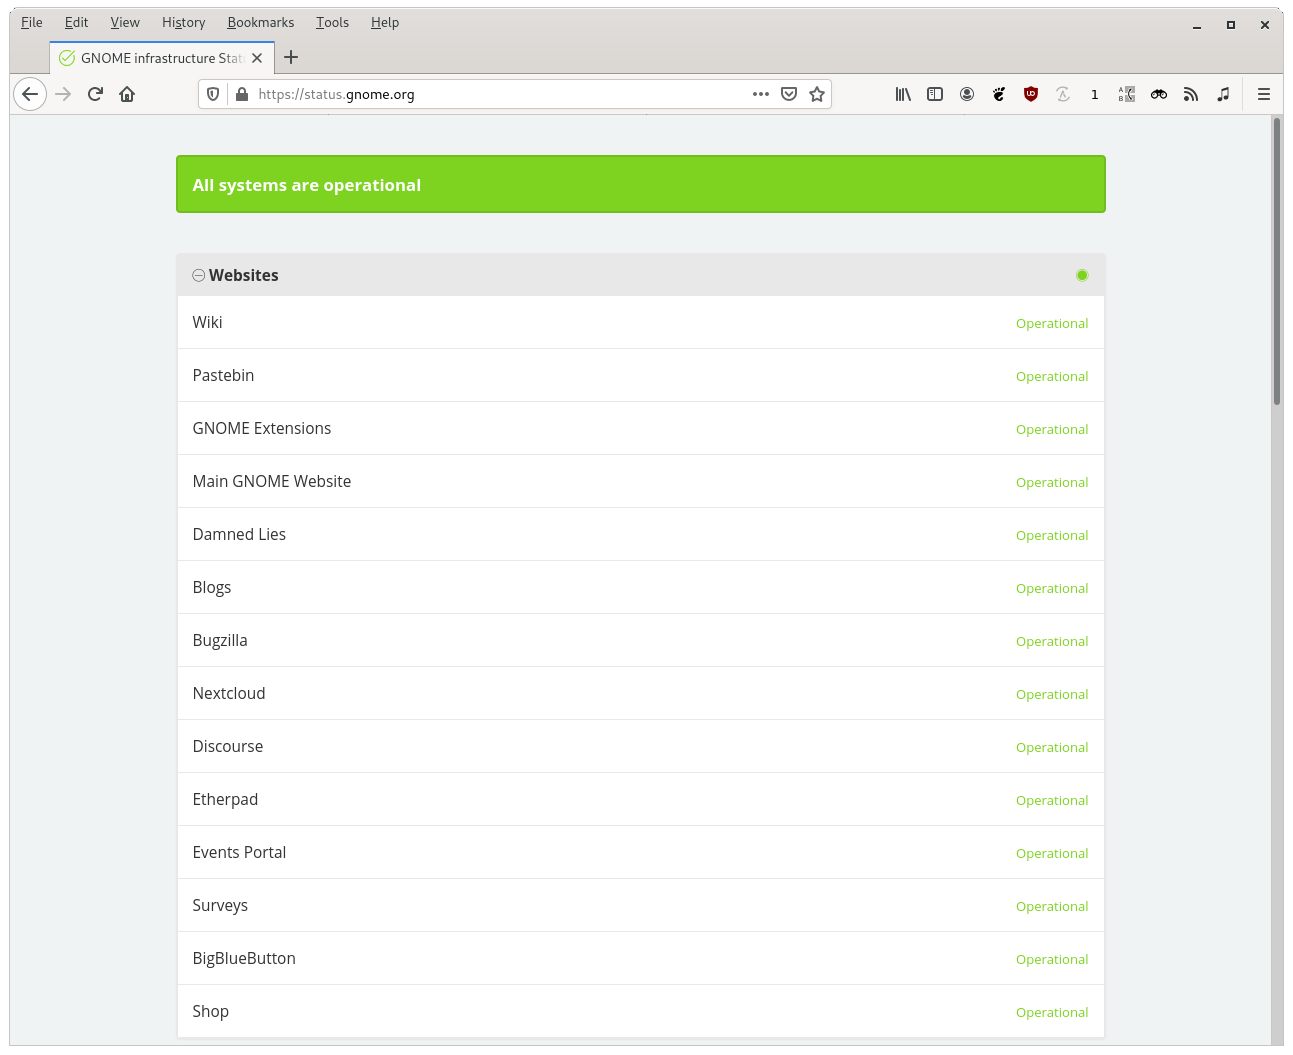Maximize the Firefox window
The width and height of the screenshot is (1293, 1055).
pos(1231,25)
